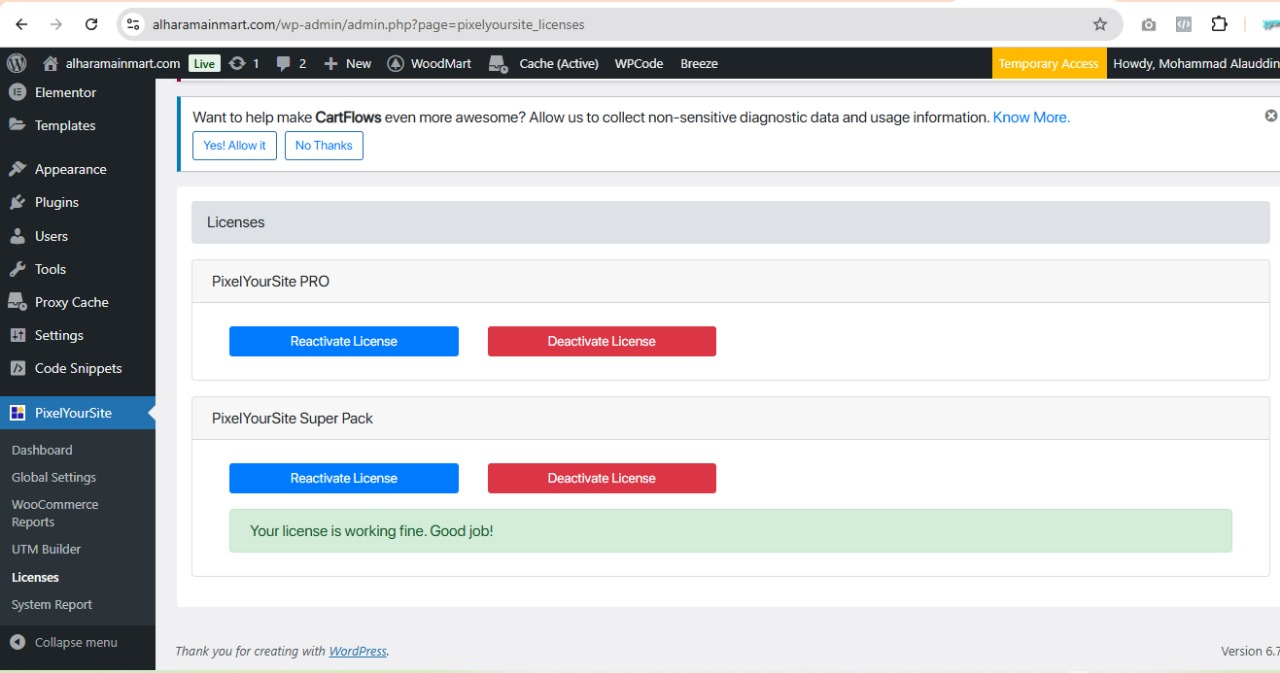Image resolution: width=1280 pixels, height=673 pixels.
Task: Deactivate the PixelYourSite Super Pack license
Action: (x=601, y=478)
